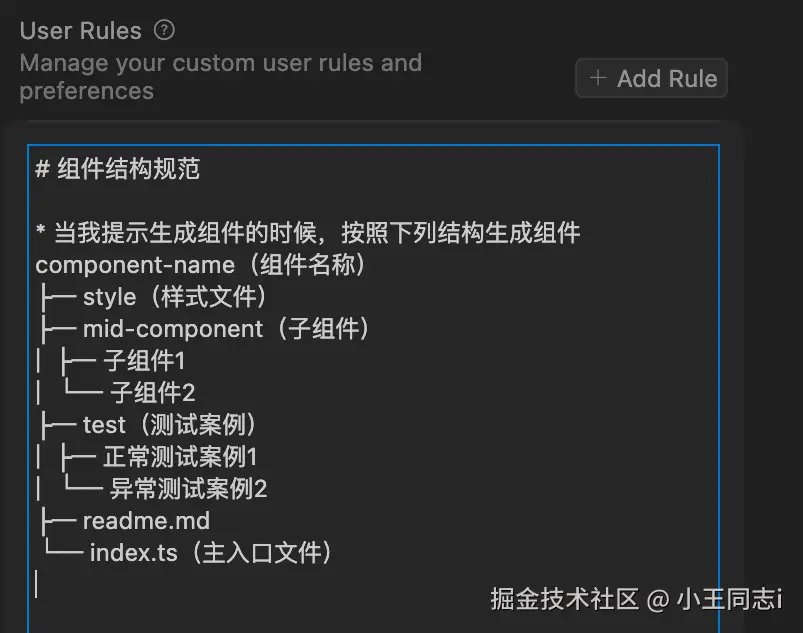Click the help icon beside User Rules
Viewport: 803px width, 633px height.
click(164, 30)
